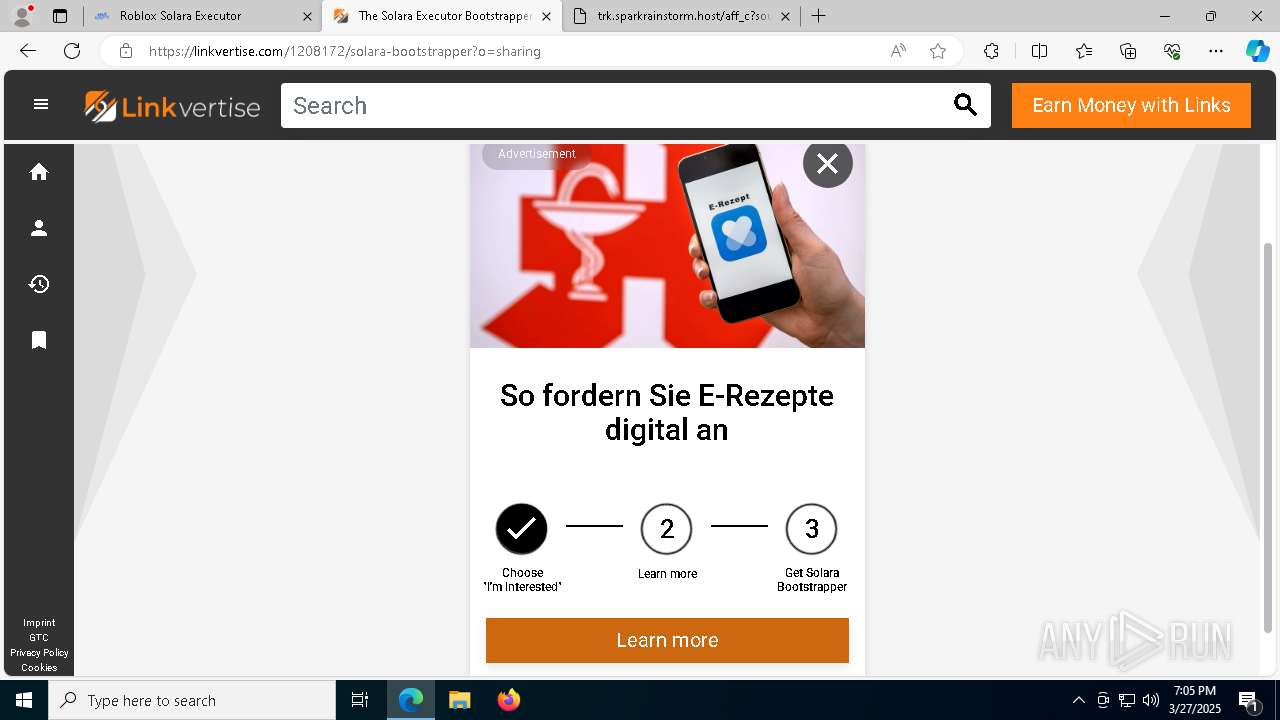Open Firefox from the taskbar
Screen dimensions: 1280x720
click(x=509, y=700)
